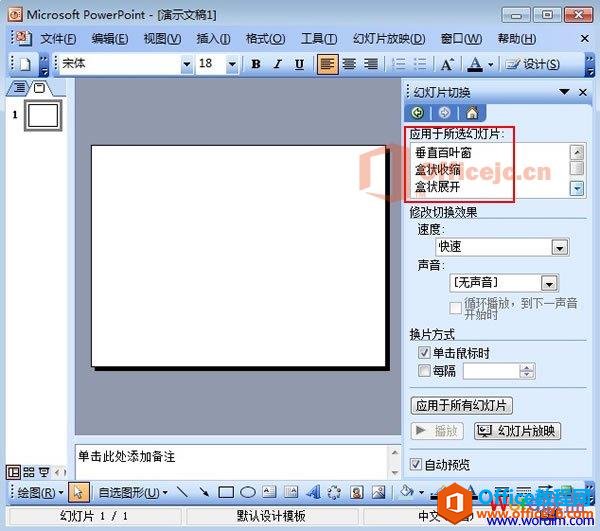Go back in the task pane
This screenshot has width=600, height=531.
click(x=418, y=113)
